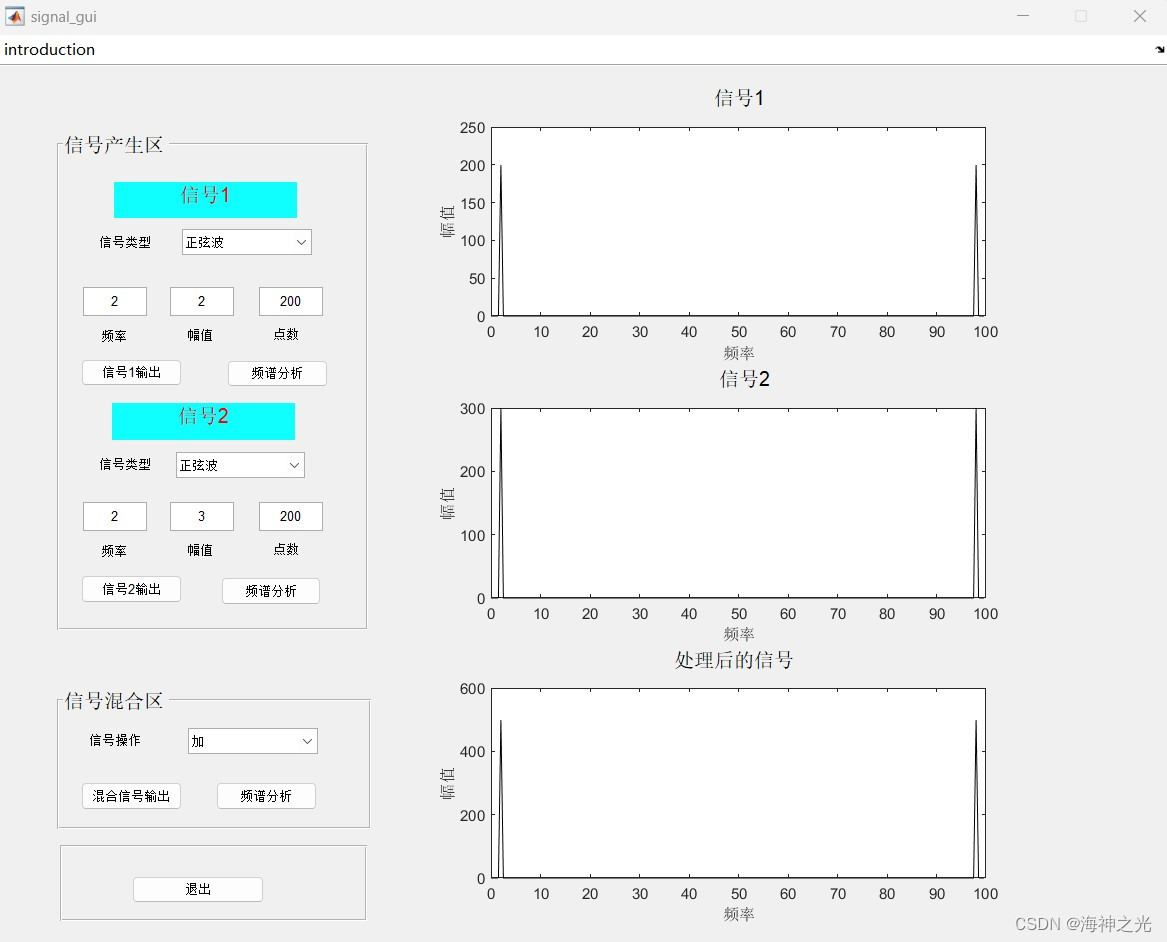
Task: Click the MATLAB icon in the title bar
Action: point(13,16)
